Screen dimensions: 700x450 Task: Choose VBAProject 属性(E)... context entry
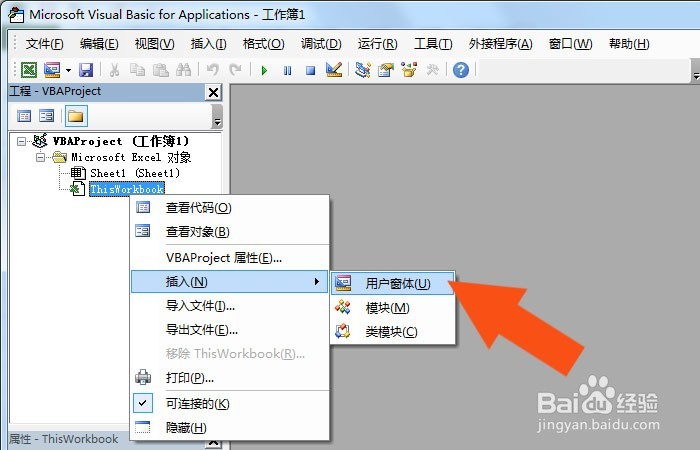230,258
